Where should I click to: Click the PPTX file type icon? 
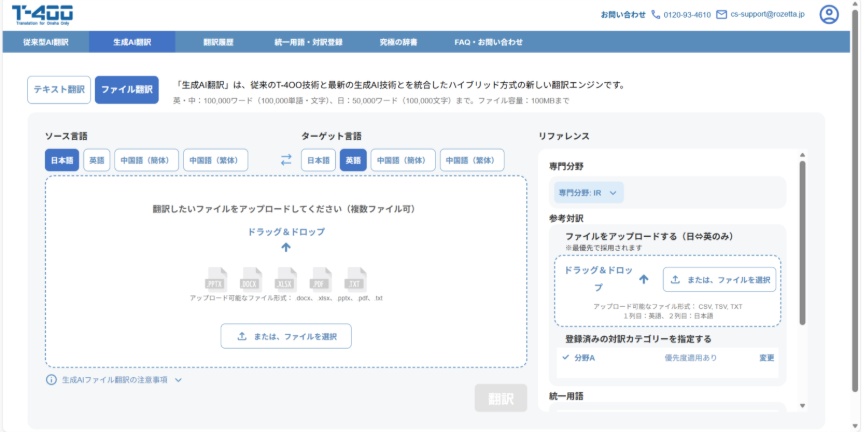pos(217,278)
